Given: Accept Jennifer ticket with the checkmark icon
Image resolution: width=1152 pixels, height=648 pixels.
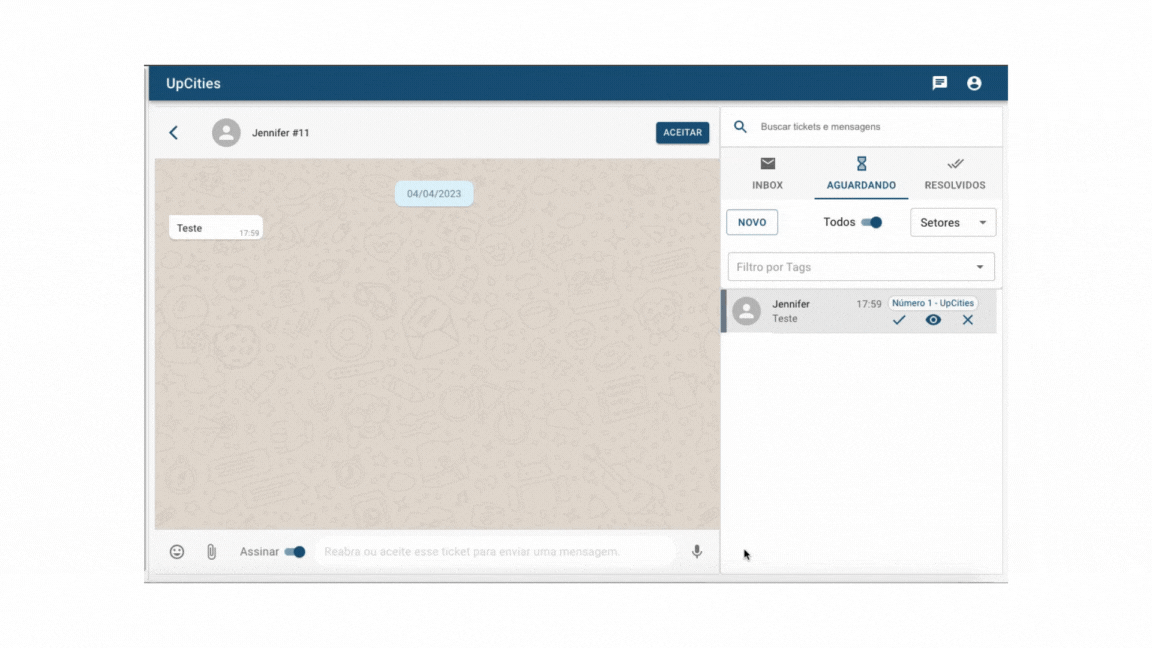Looking at the screenshot, I should pos(899,320).
